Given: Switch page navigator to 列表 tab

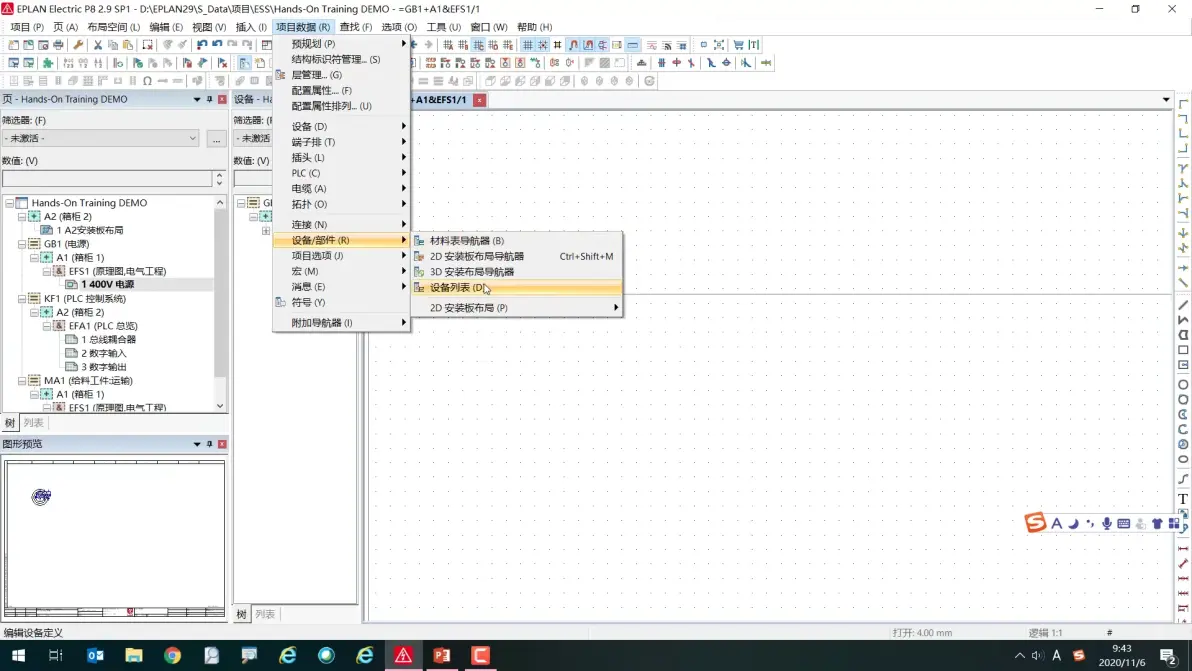Looking at the screenshot, I should (x=33, y=423).
